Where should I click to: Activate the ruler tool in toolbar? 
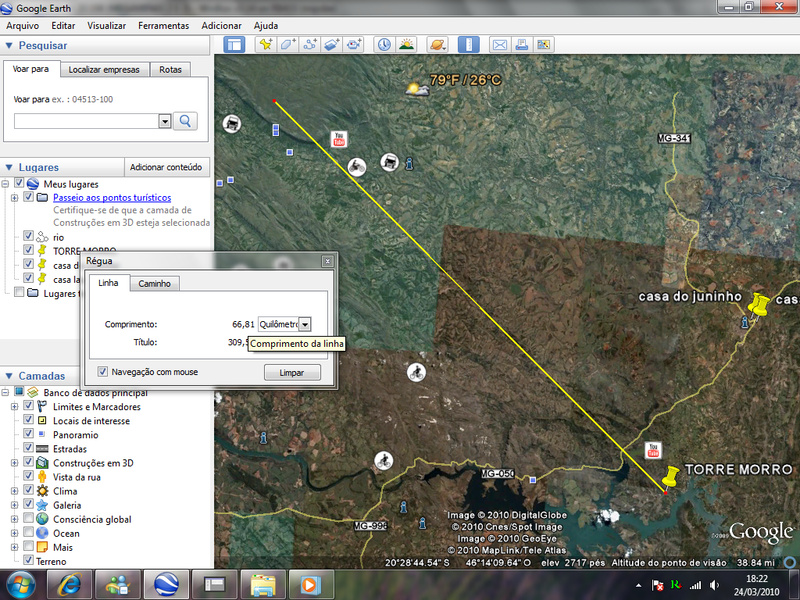[x=468, y=45]
